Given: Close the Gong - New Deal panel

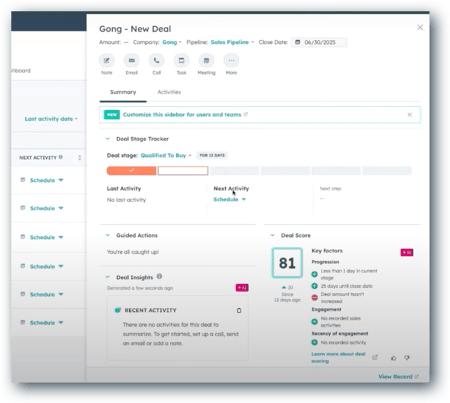Looking at the screenshot, I should tap(420, 28).
